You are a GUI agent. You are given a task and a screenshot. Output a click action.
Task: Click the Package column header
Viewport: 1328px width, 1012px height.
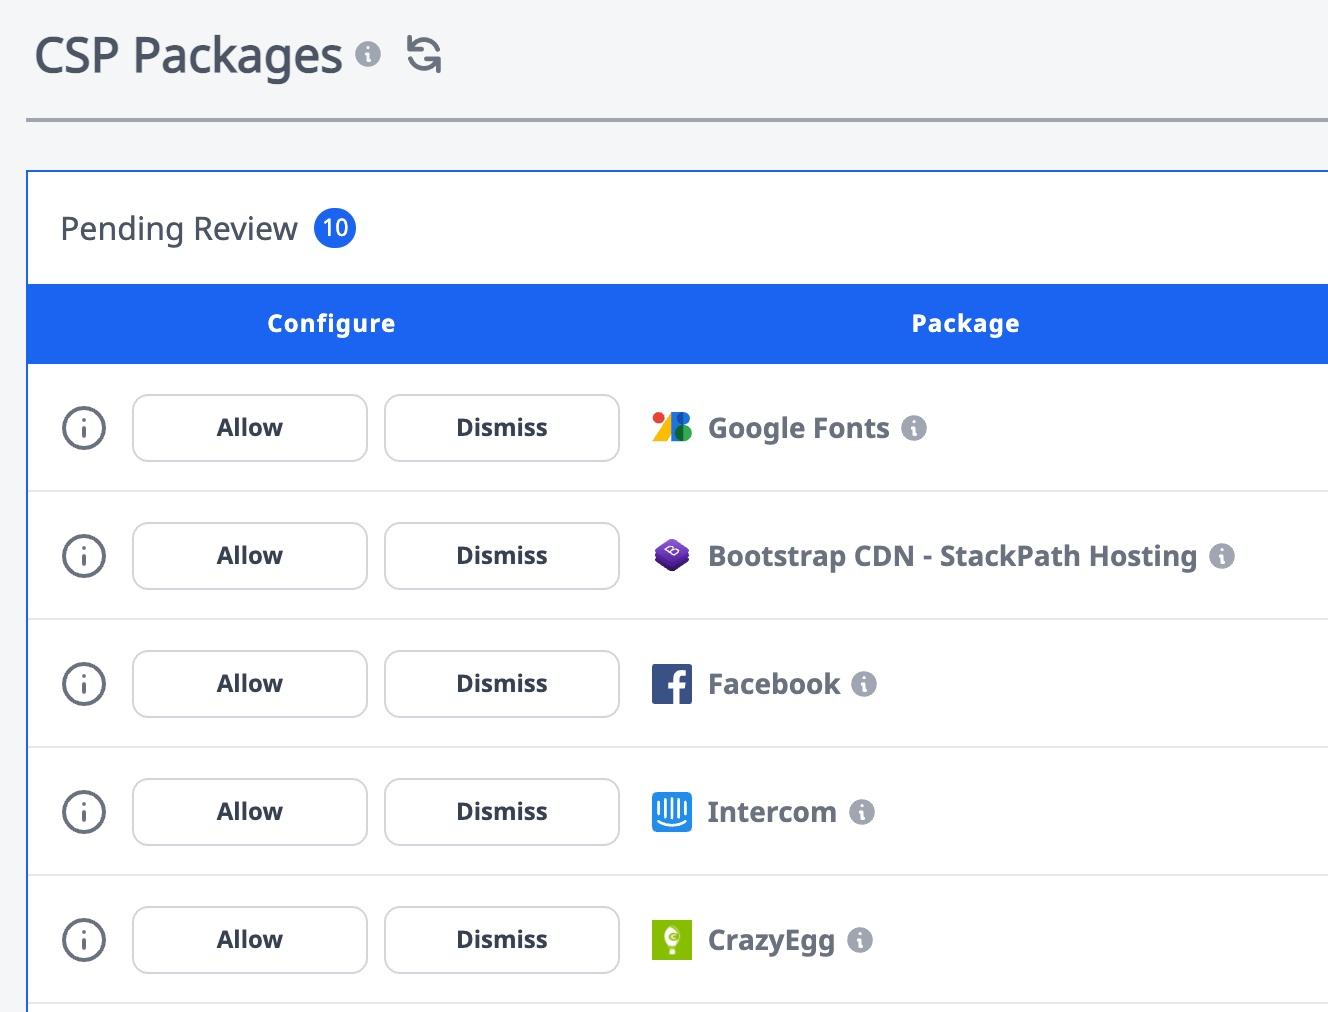965,324
